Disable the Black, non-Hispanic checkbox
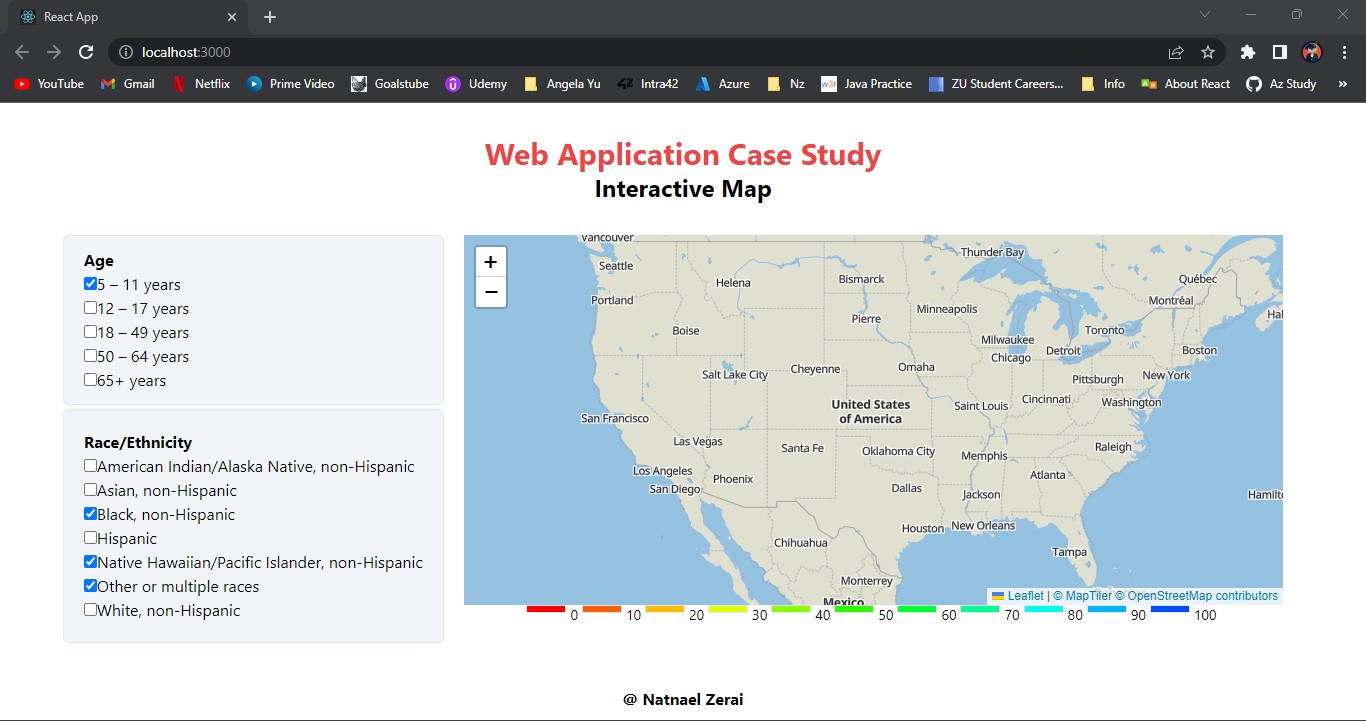Image resolution: width=1366 pixels, height=721 pixels. 90,514
